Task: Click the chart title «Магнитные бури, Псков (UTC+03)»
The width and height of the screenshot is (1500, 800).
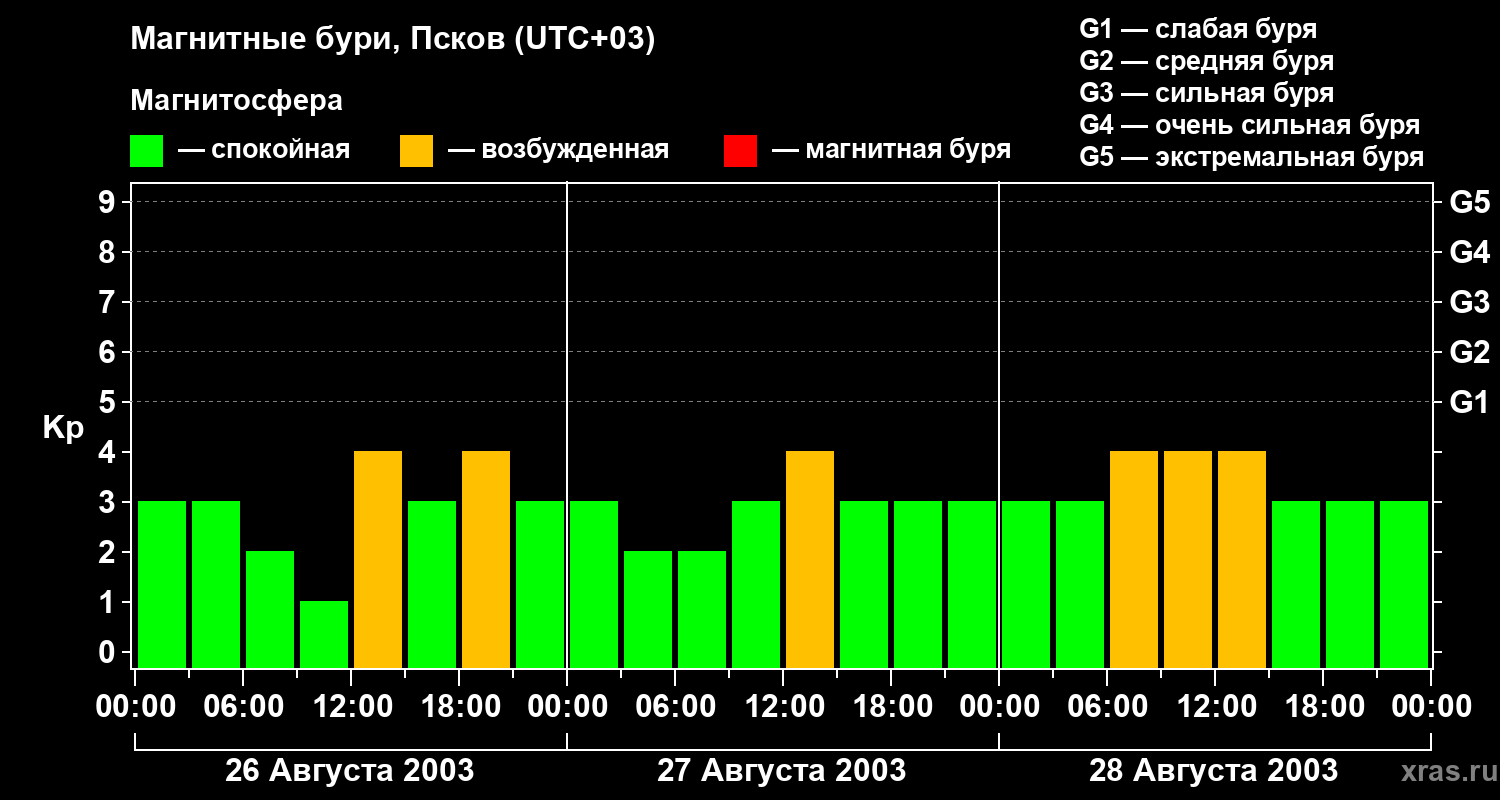Action: (393, 40)
